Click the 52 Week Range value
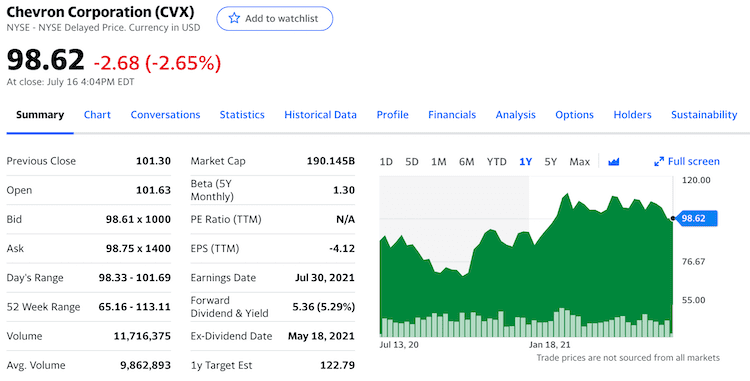Screen dimensions: 750x381 (135, 307)
